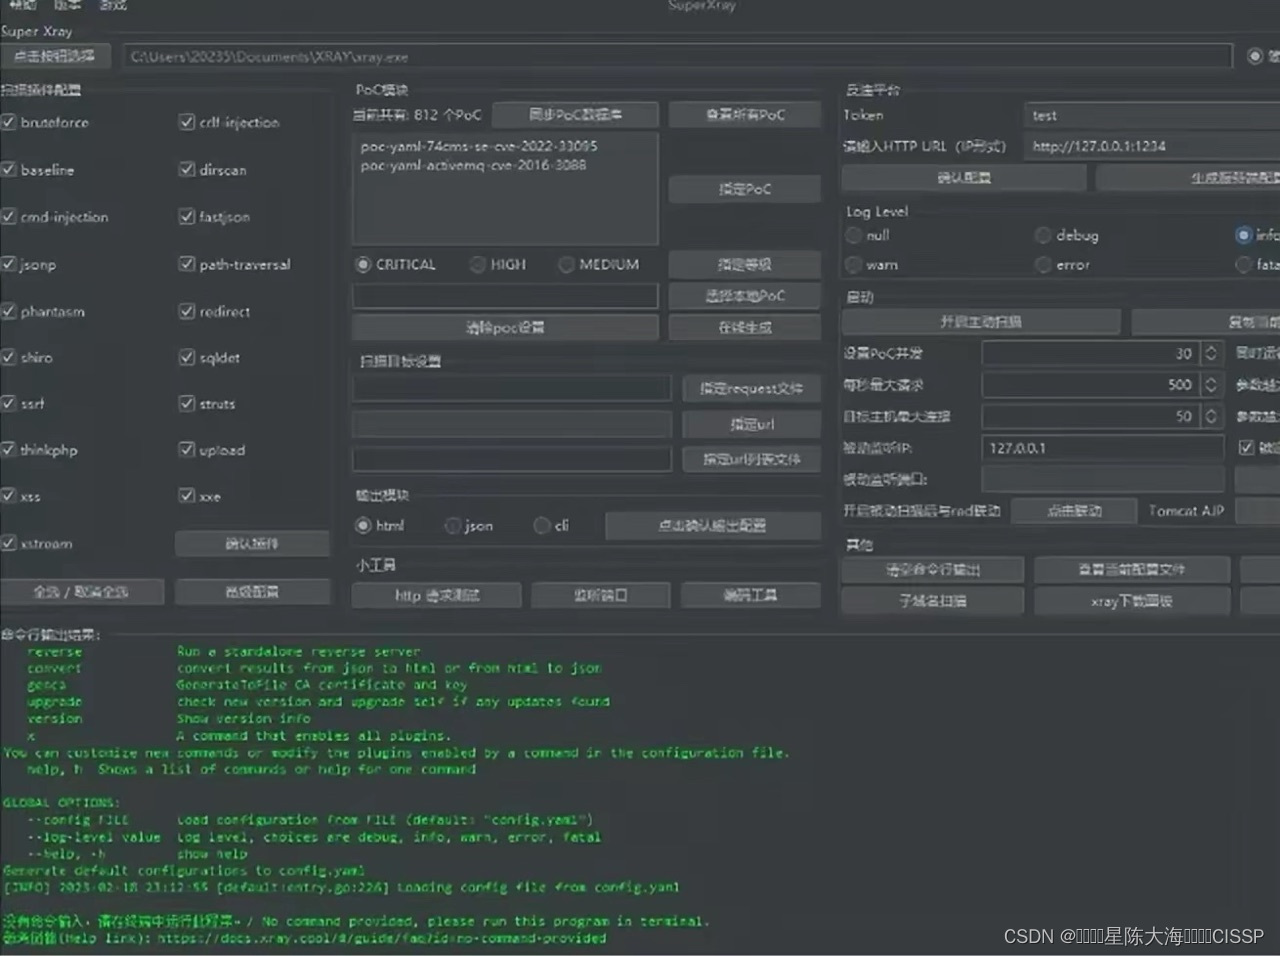This screenshot has height=956, width=1280.
Task: Click the field beside 指定url列表文件
Action: (511, 459)
